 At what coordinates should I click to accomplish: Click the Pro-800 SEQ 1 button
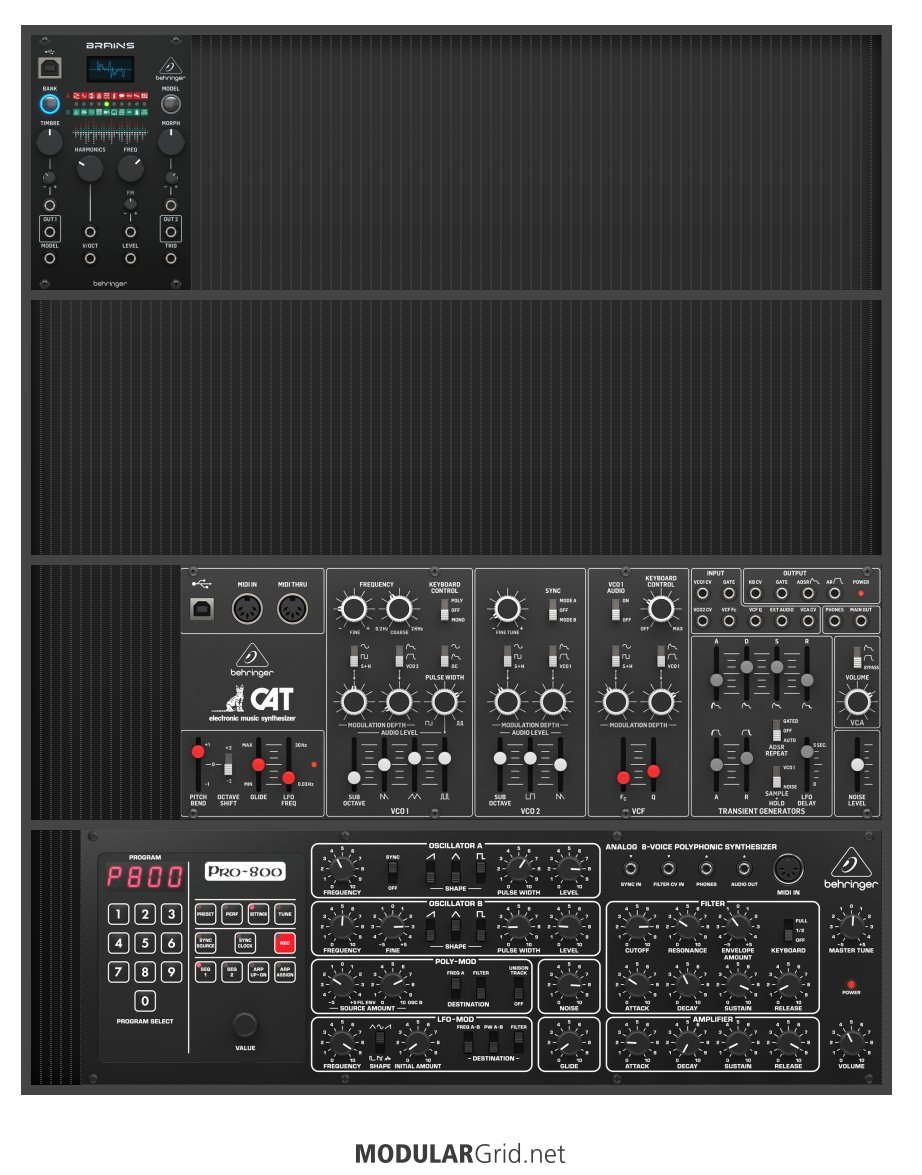pyautogui.click(x=205, y=972)
